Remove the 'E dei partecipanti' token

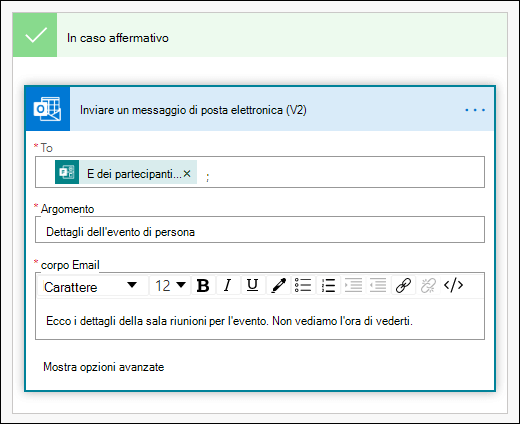[187, 173]
